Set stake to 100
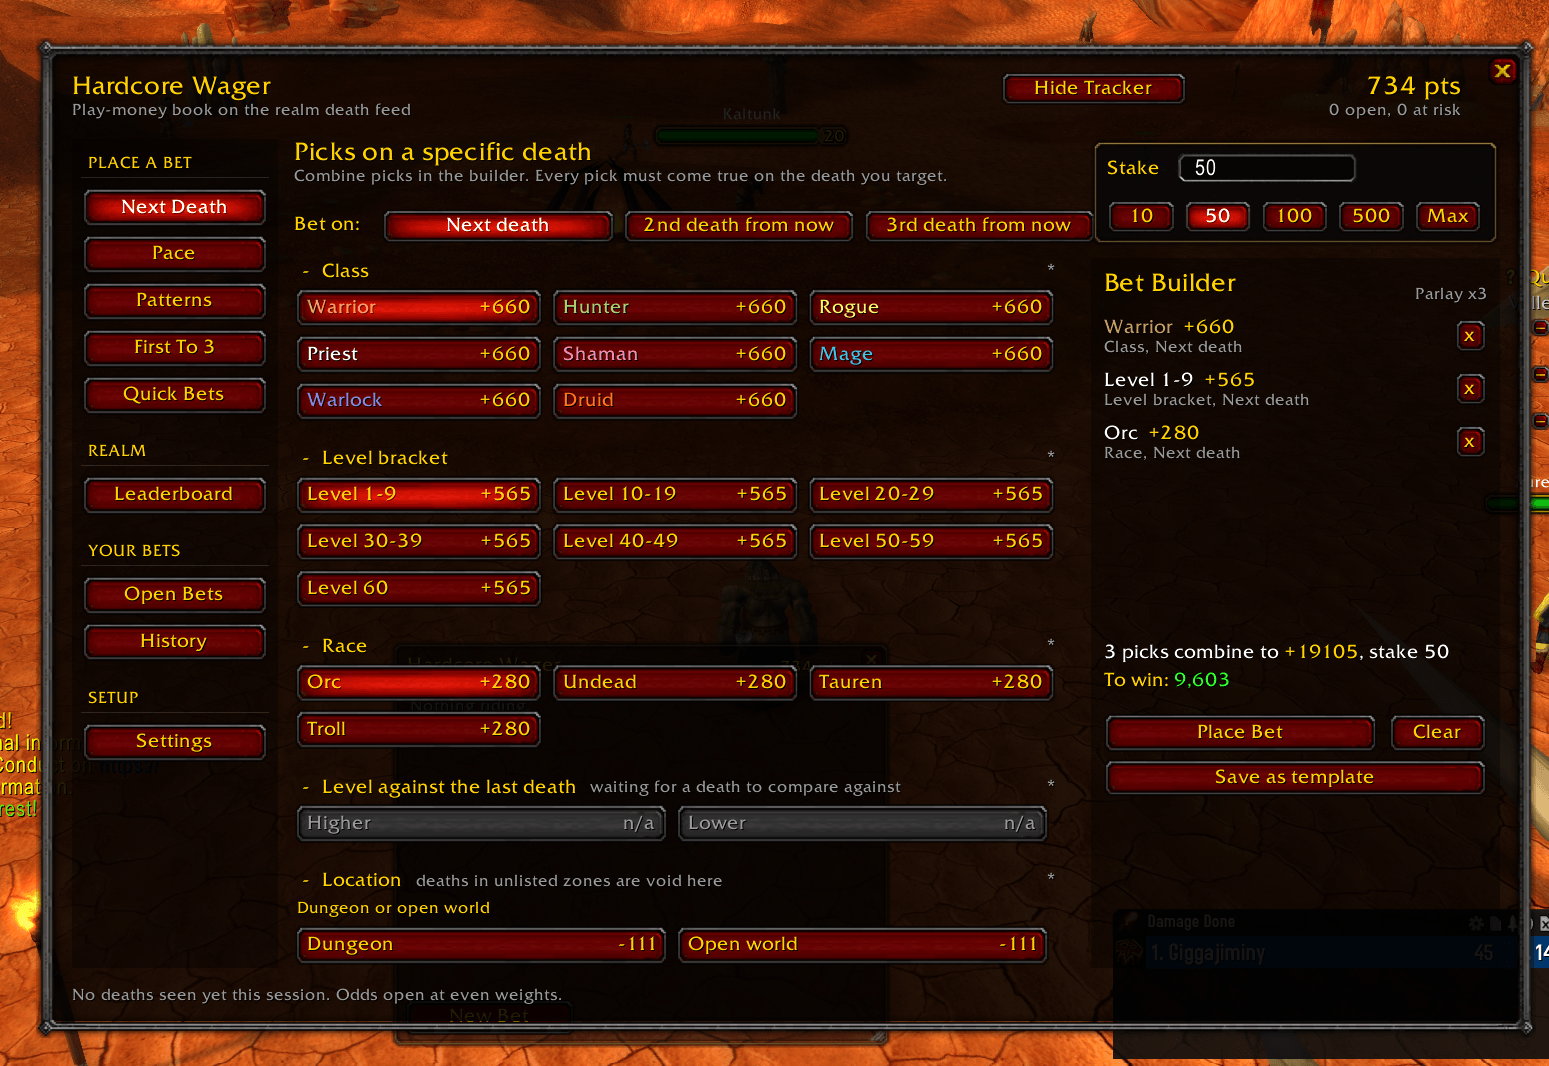1549x1066 pixels. point(1295,216)
